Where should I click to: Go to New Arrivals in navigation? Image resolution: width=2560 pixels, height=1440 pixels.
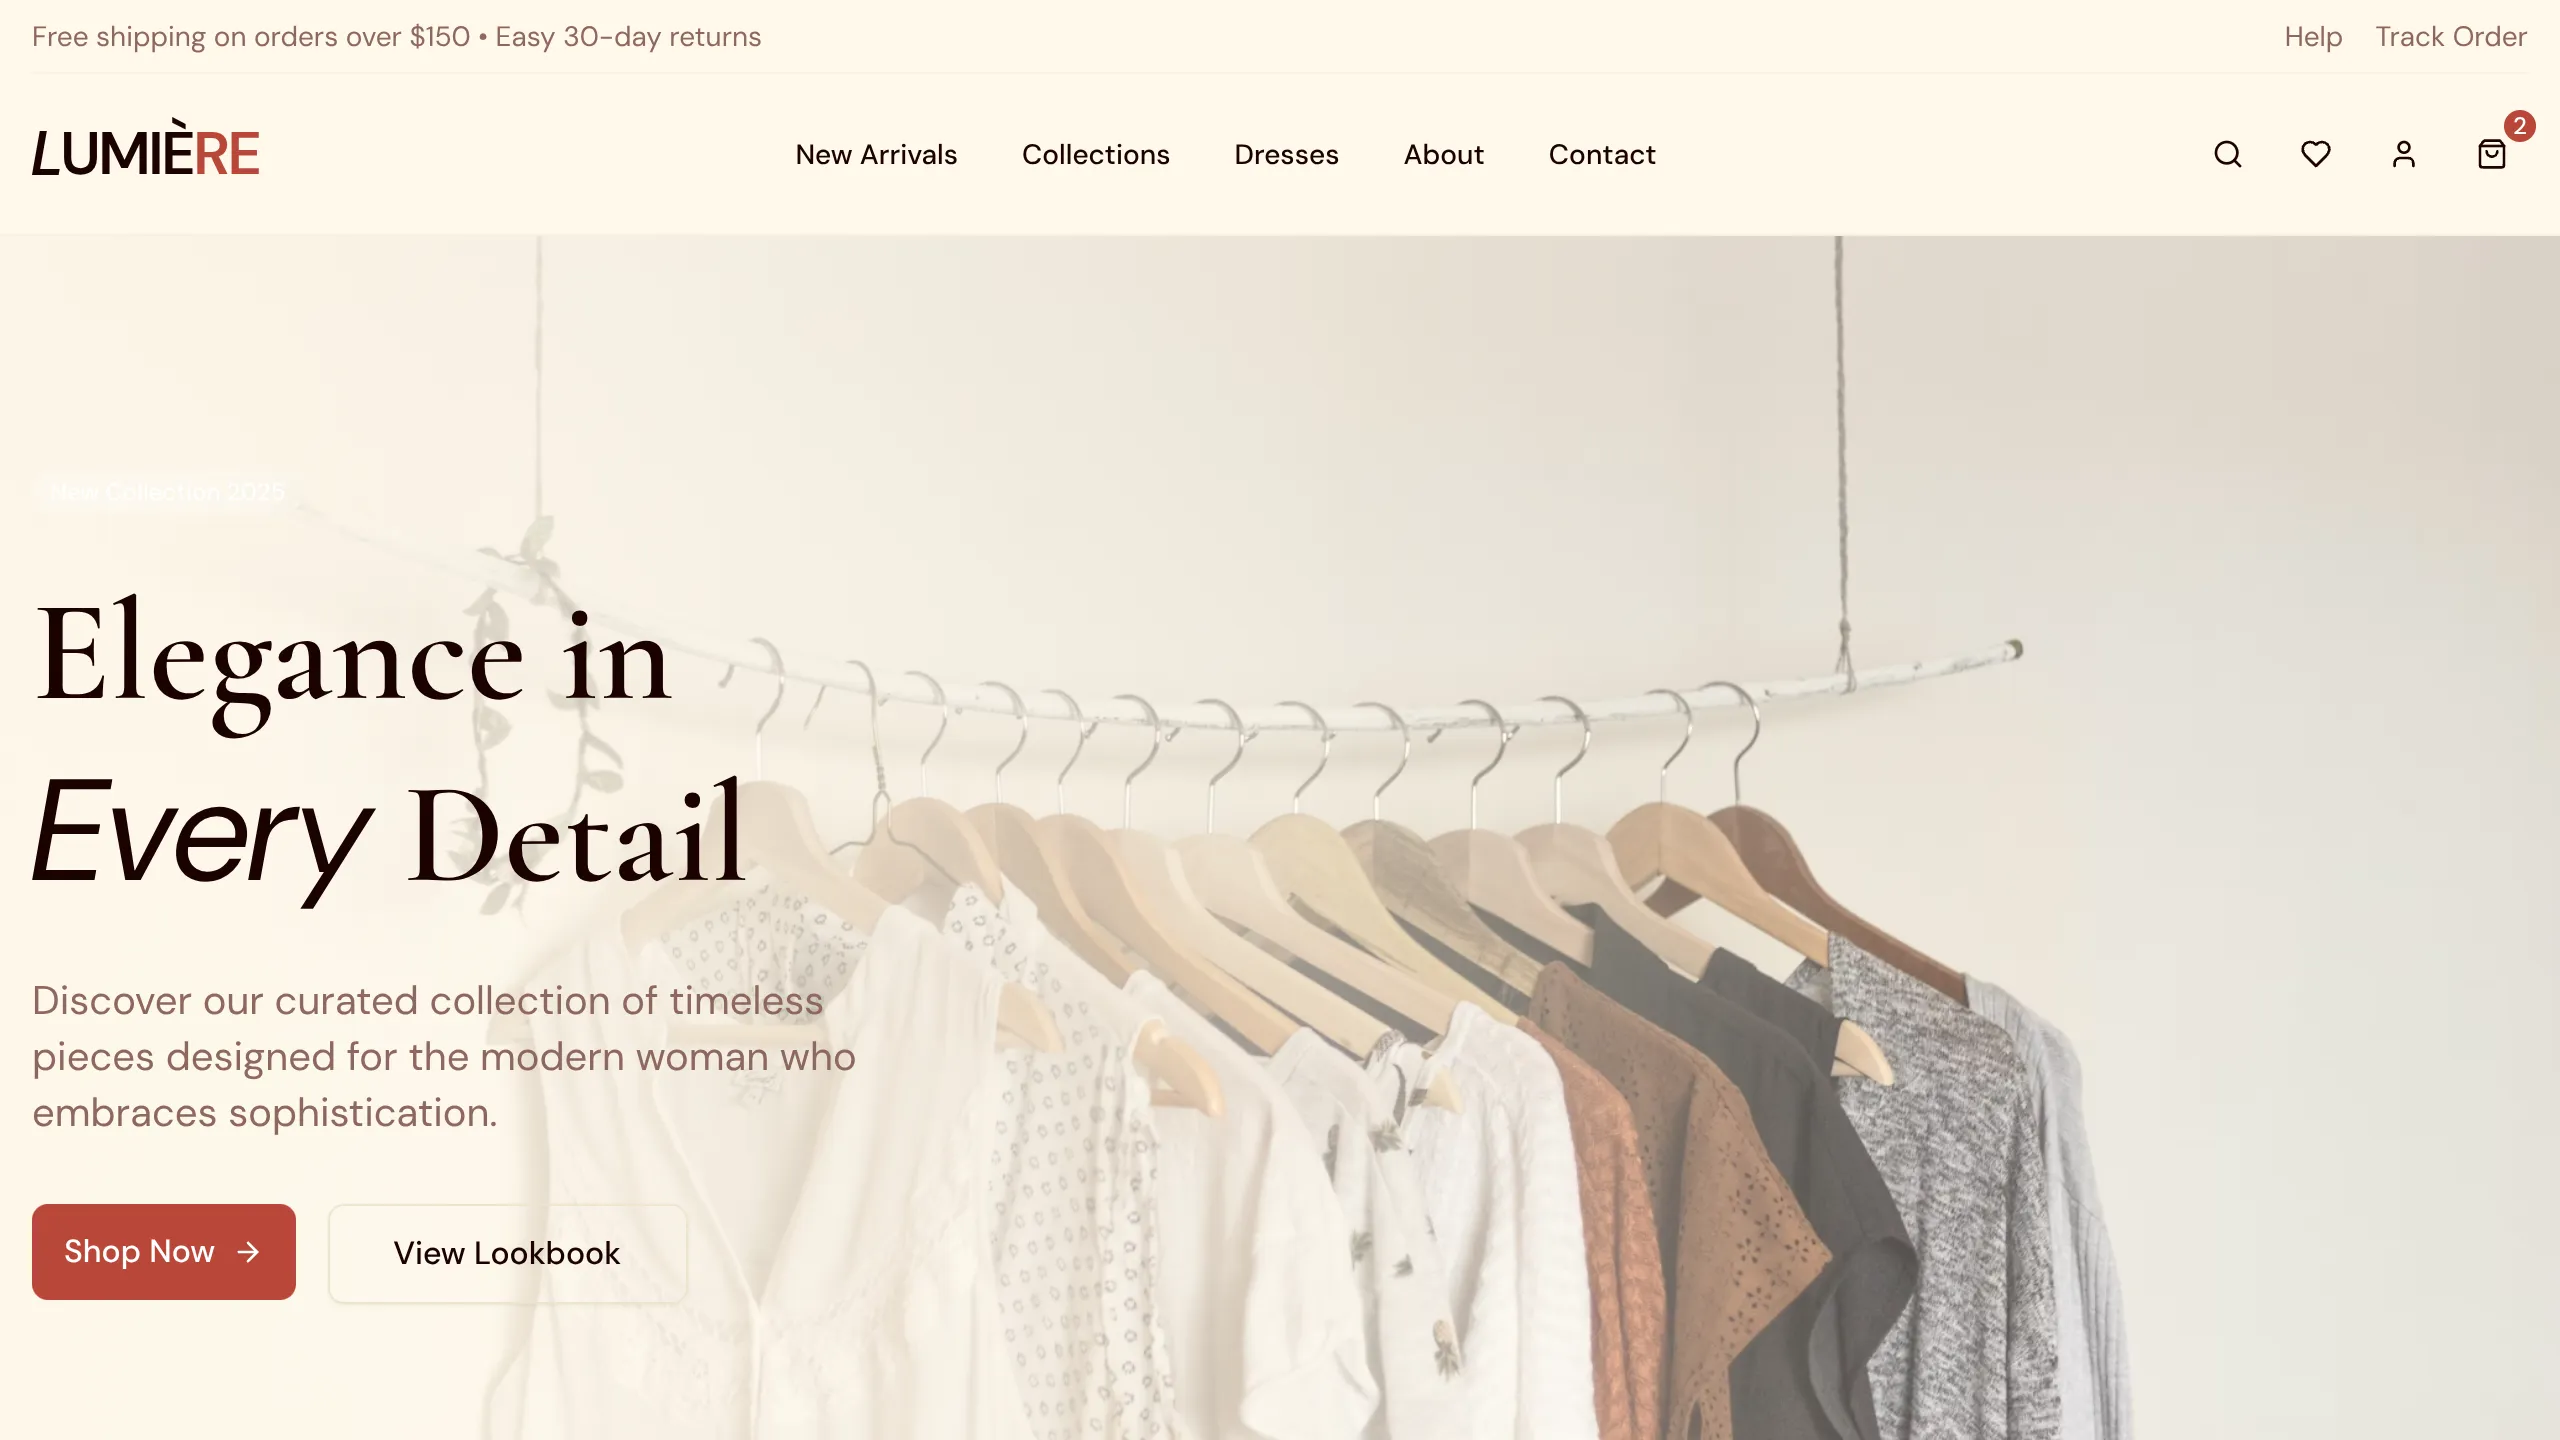coord(876,155)
